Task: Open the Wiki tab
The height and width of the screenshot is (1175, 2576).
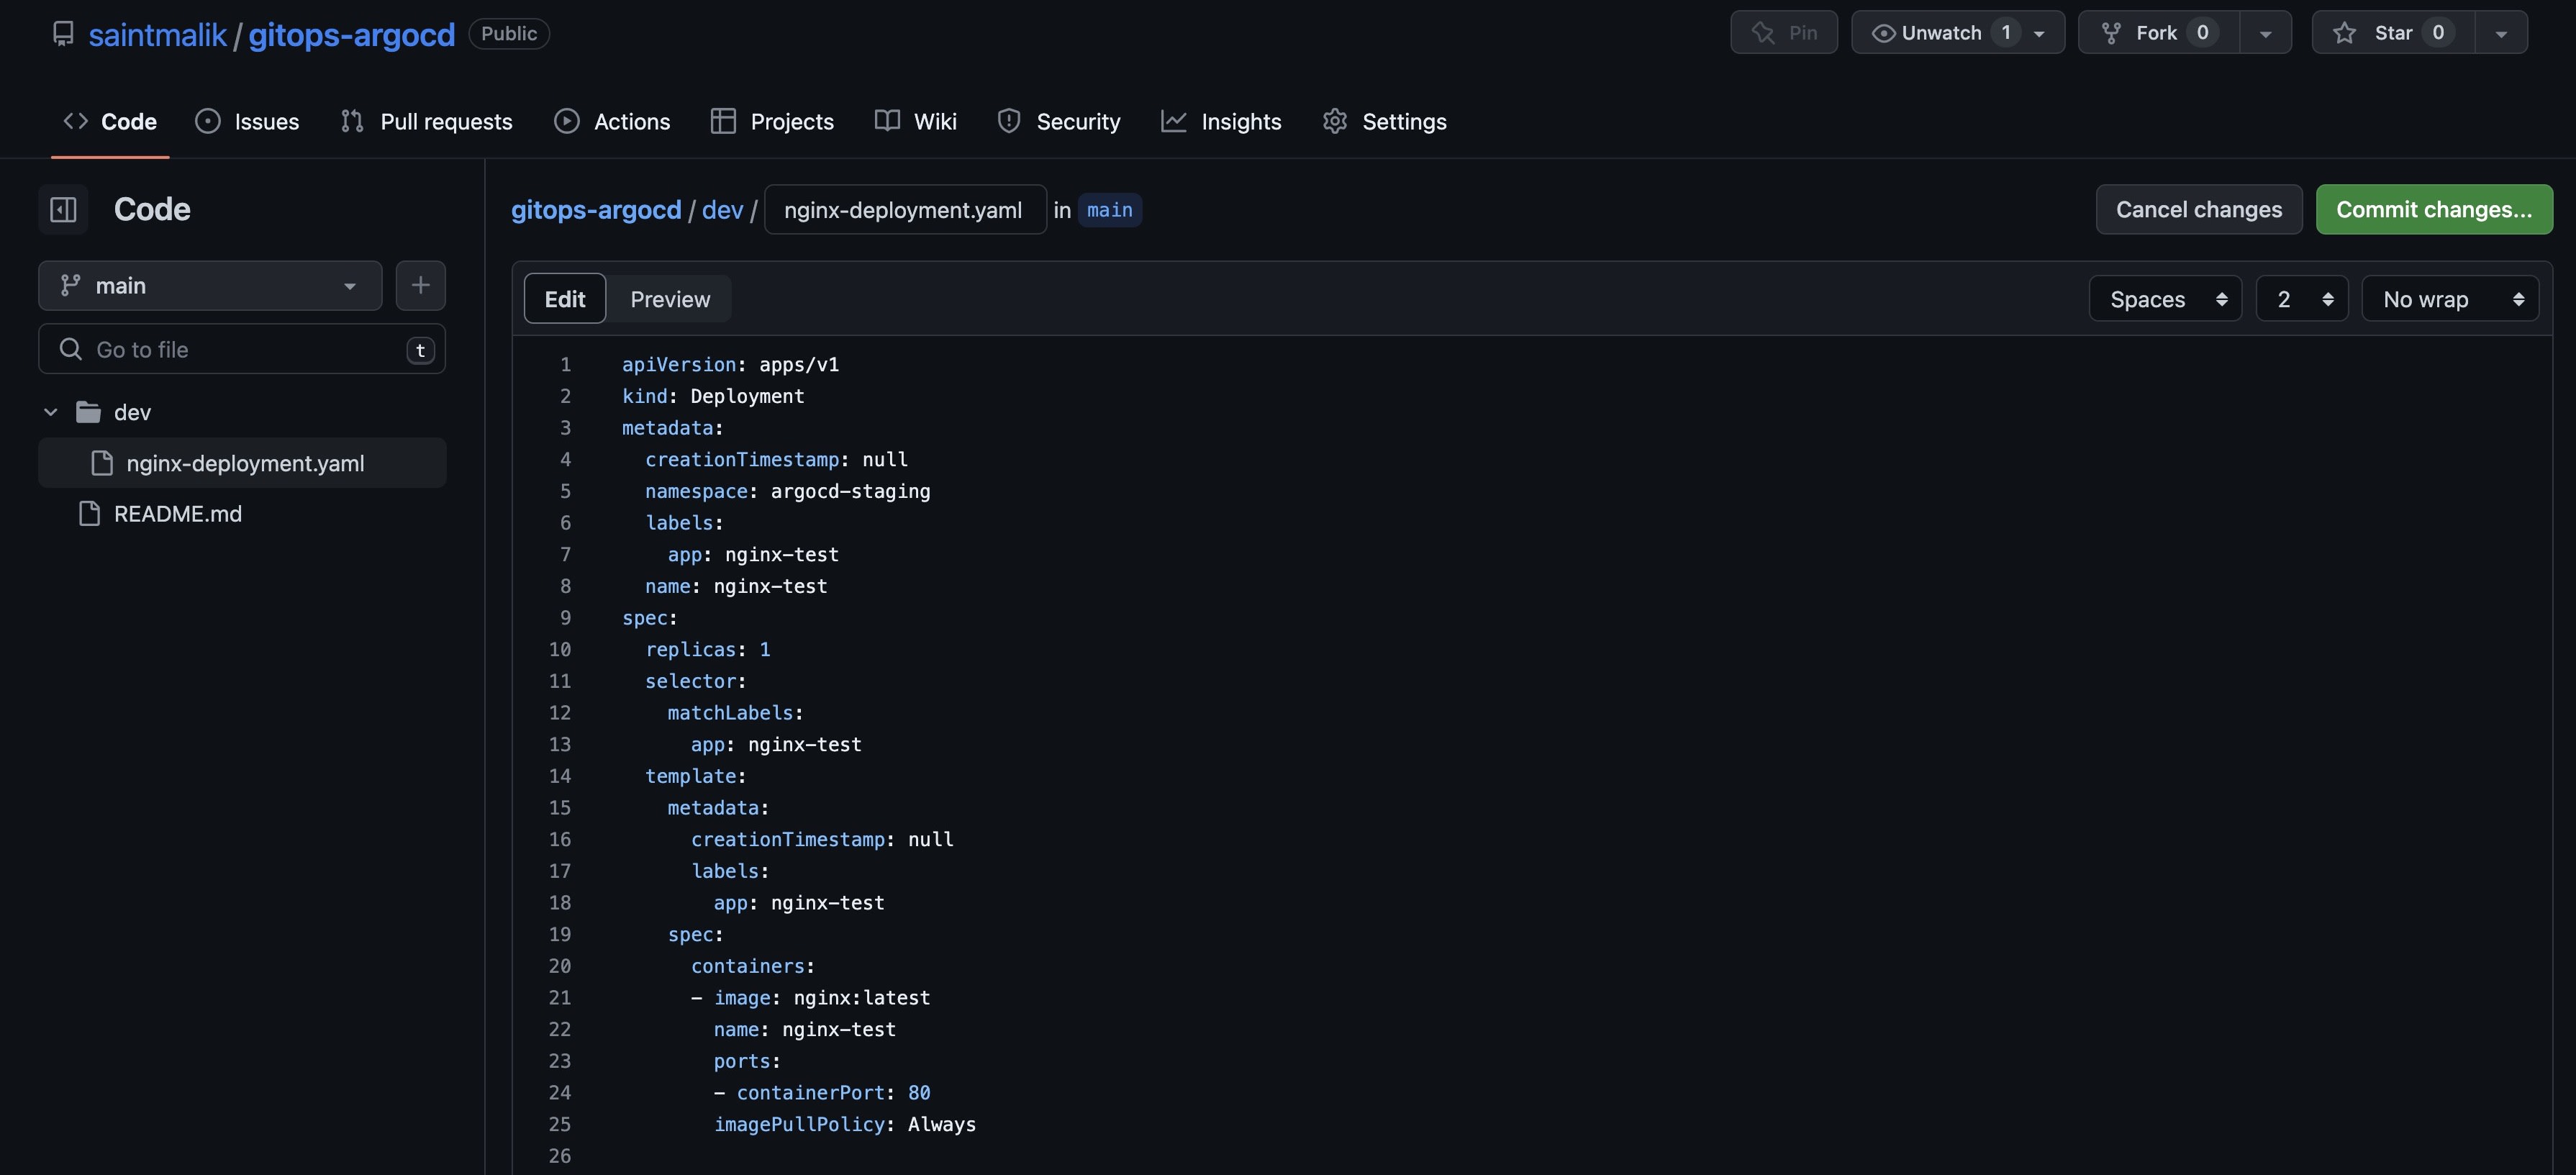Action: tap(915, 121)
